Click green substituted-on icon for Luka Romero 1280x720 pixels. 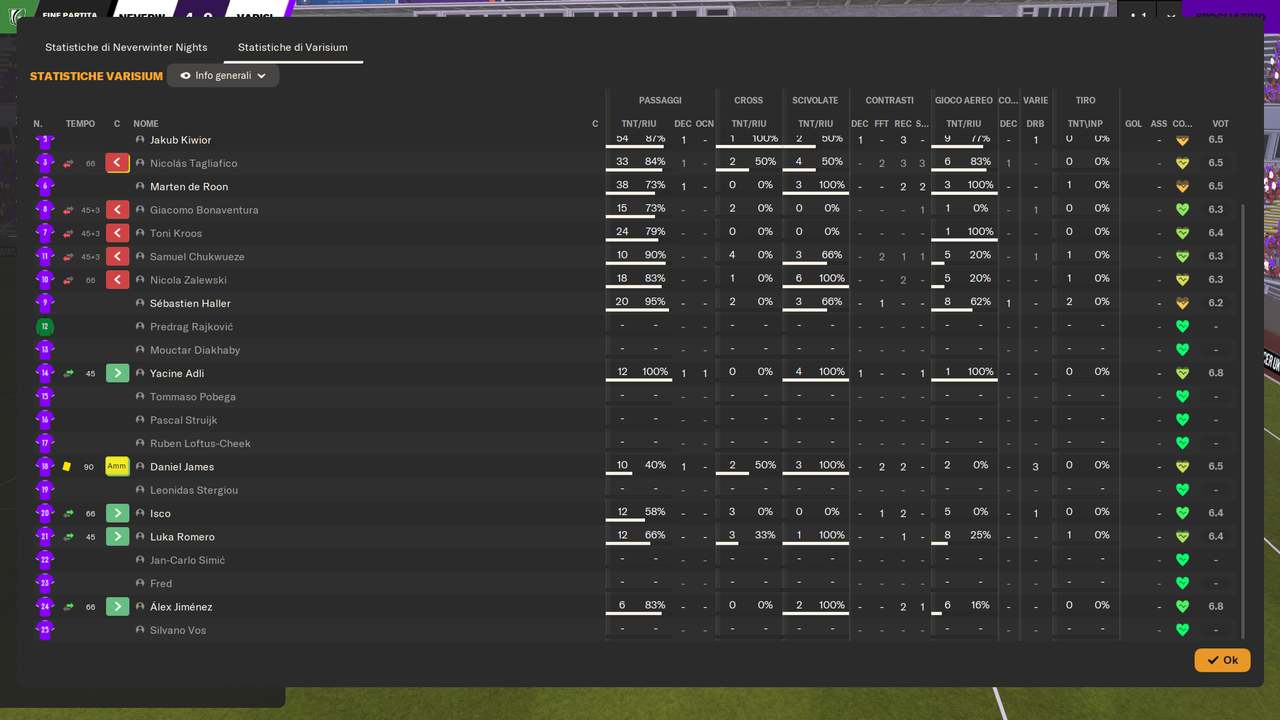(117, 537)
